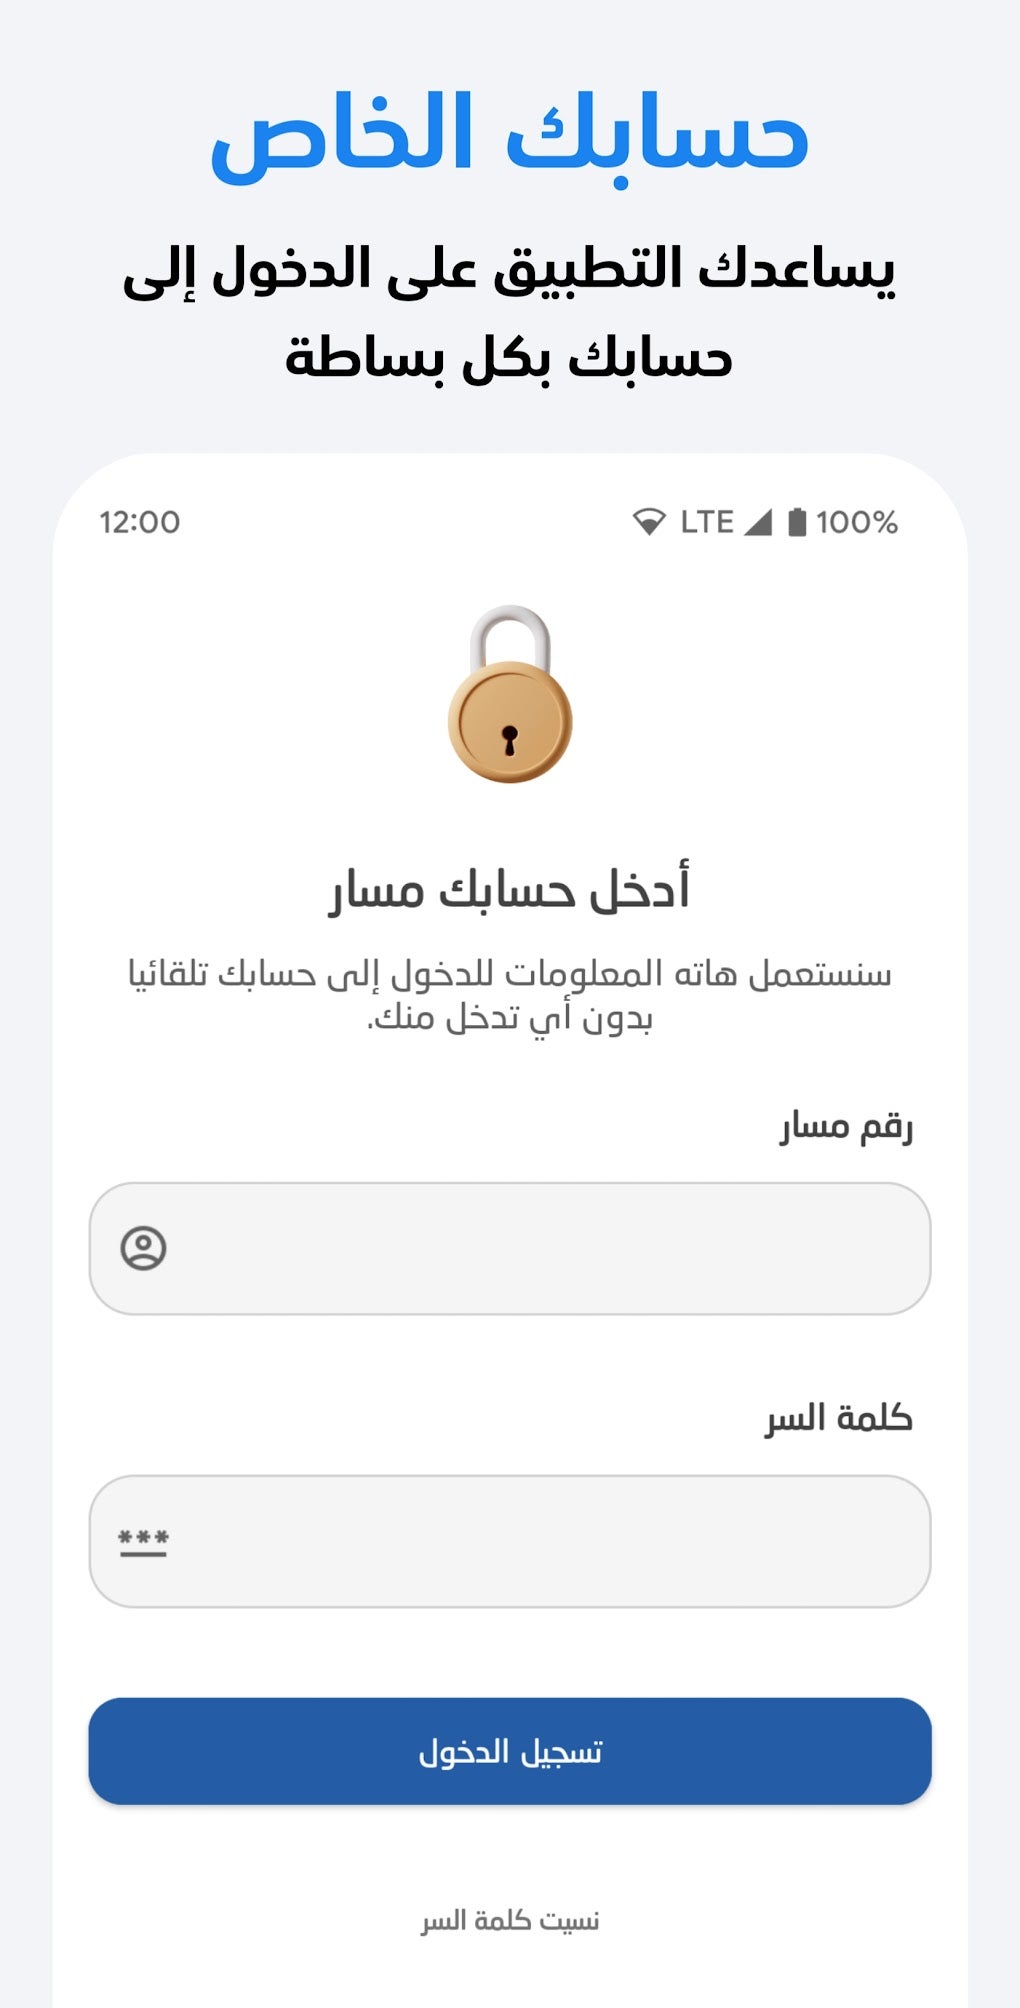This screenshot has width=1020, height=2008.
Task: Click the battery icon in status bar
Action: point(797,522)
